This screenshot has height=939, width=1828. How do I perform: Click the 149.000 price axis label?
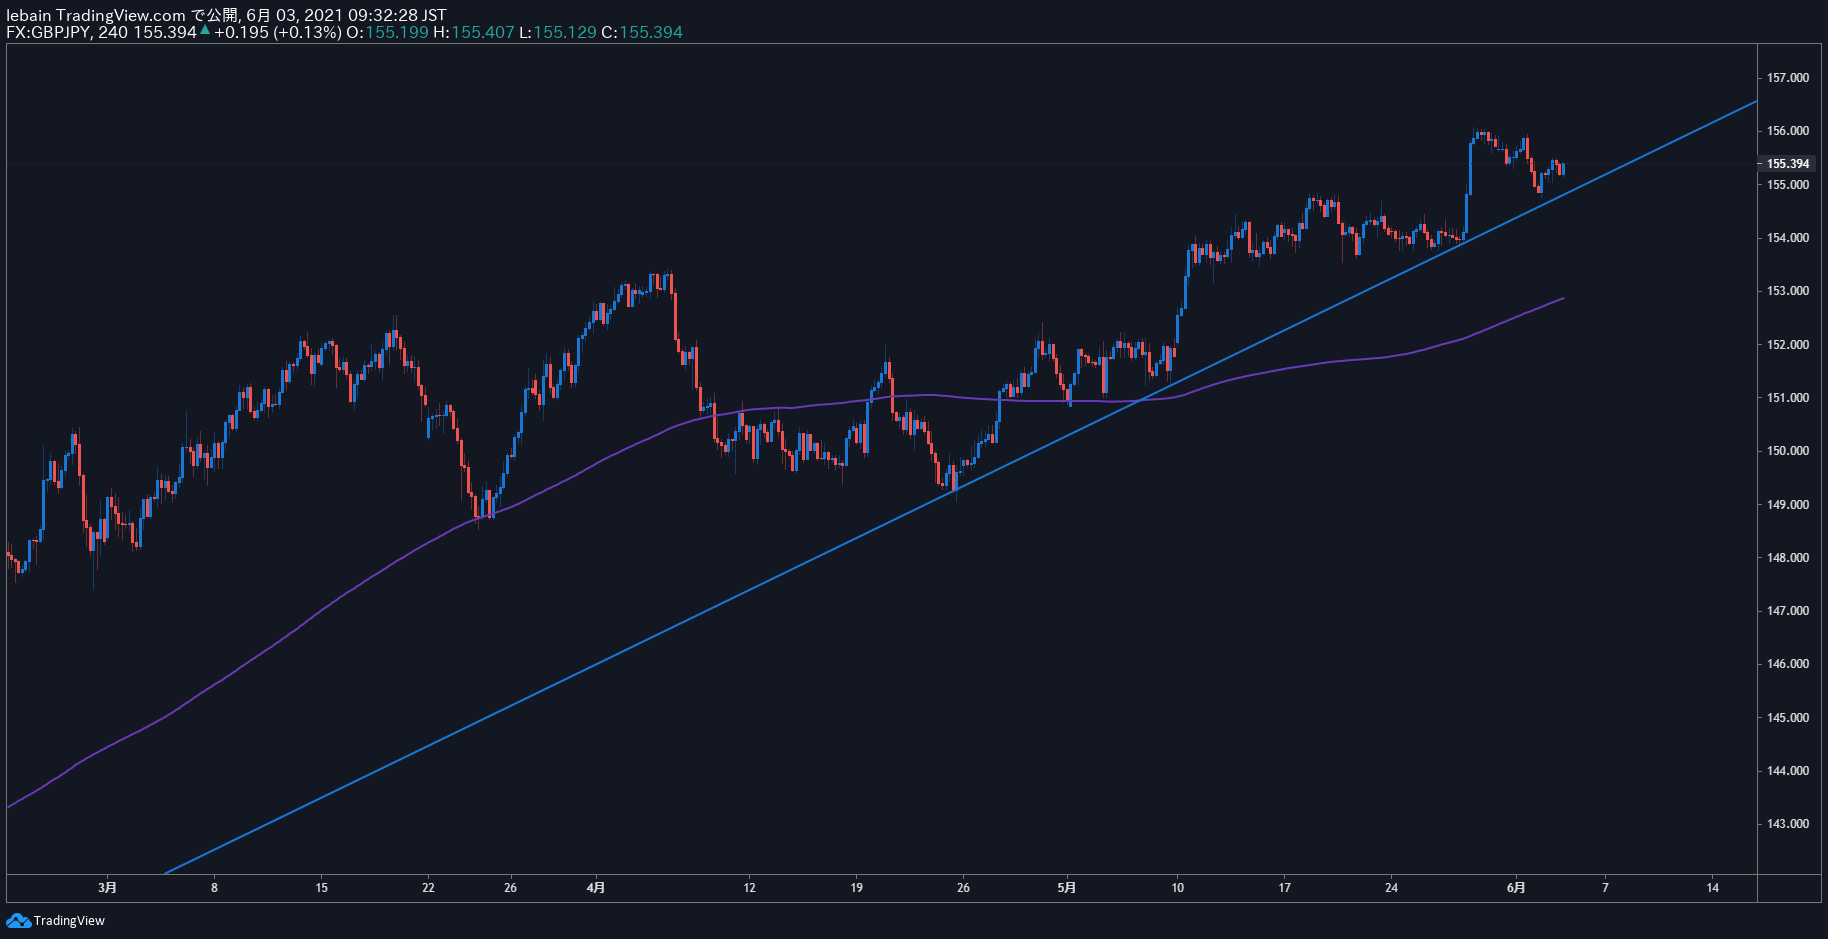tap(1788, 505)
